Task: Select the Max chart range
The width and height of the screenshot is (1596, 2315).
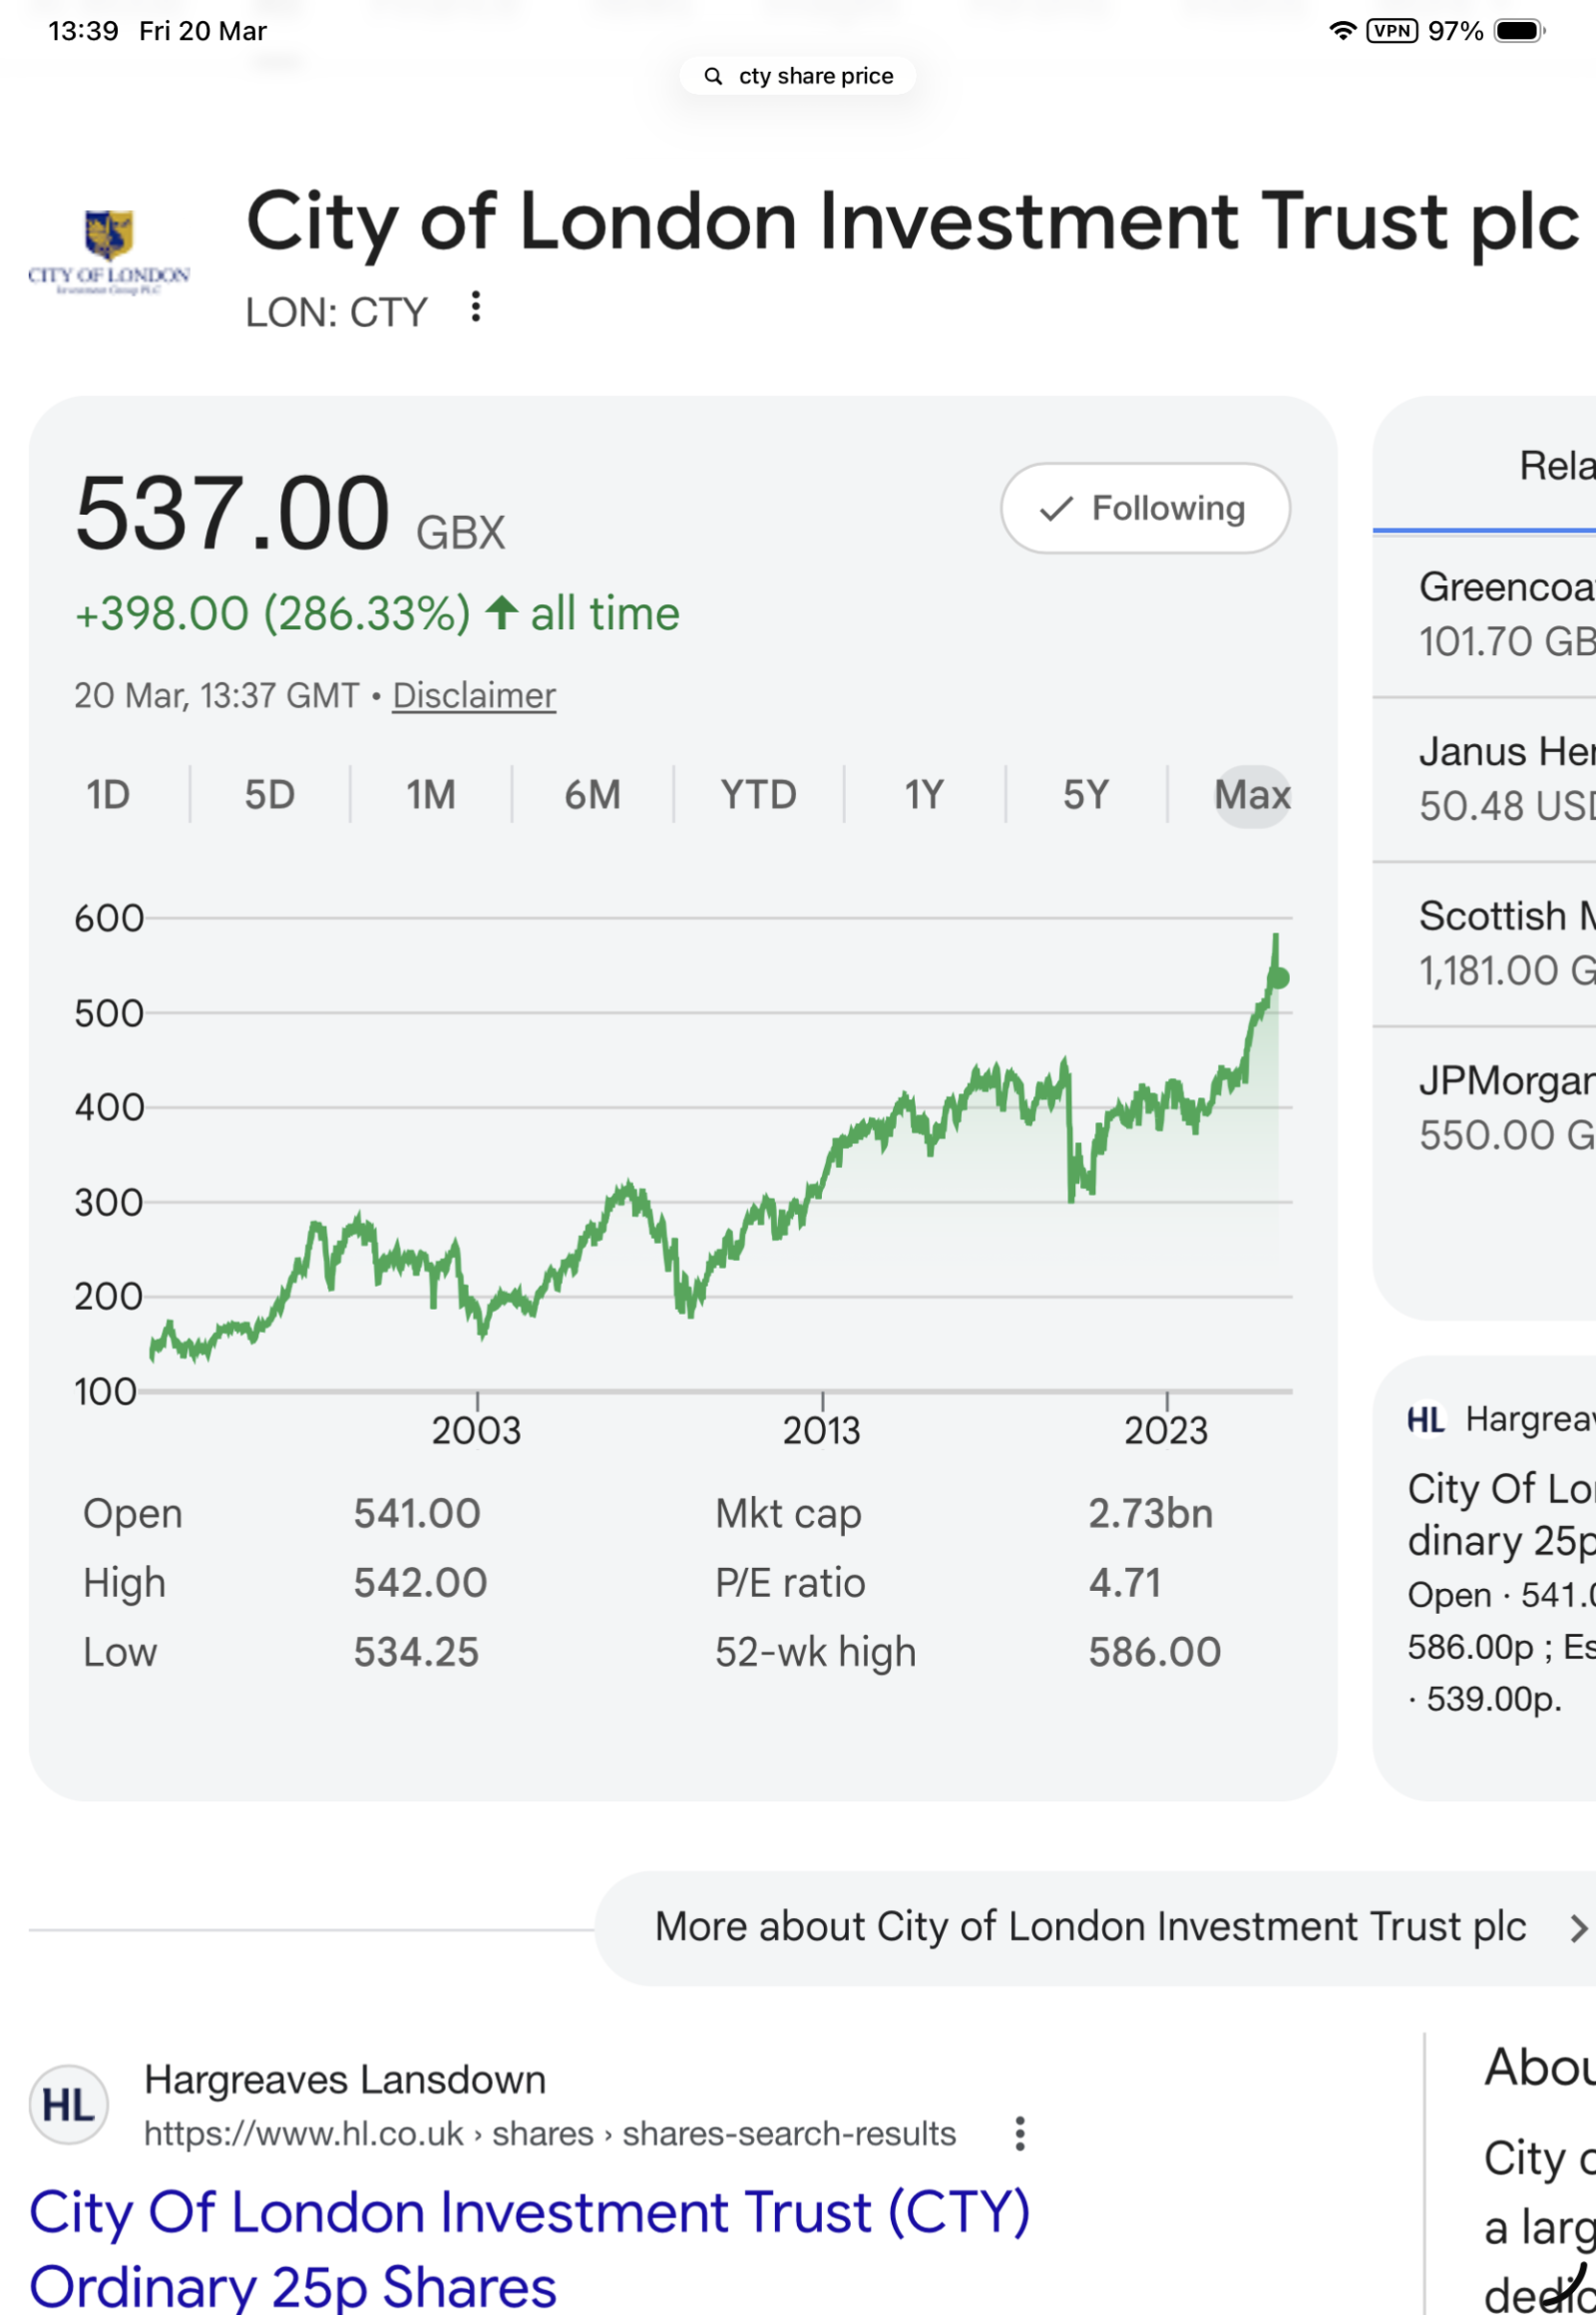Action: click(x=1251, y=795)
